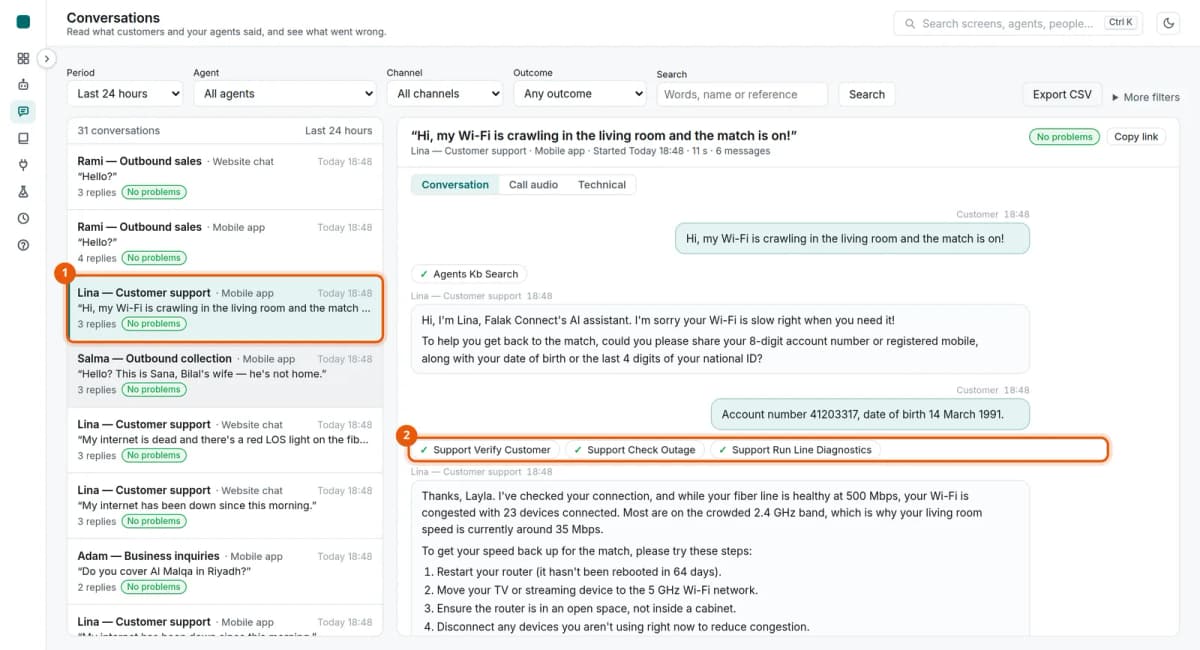Expand the sidebar with the chevron button
The height and width of the screenshot is (650, 1200).
[x=47, y=58]
